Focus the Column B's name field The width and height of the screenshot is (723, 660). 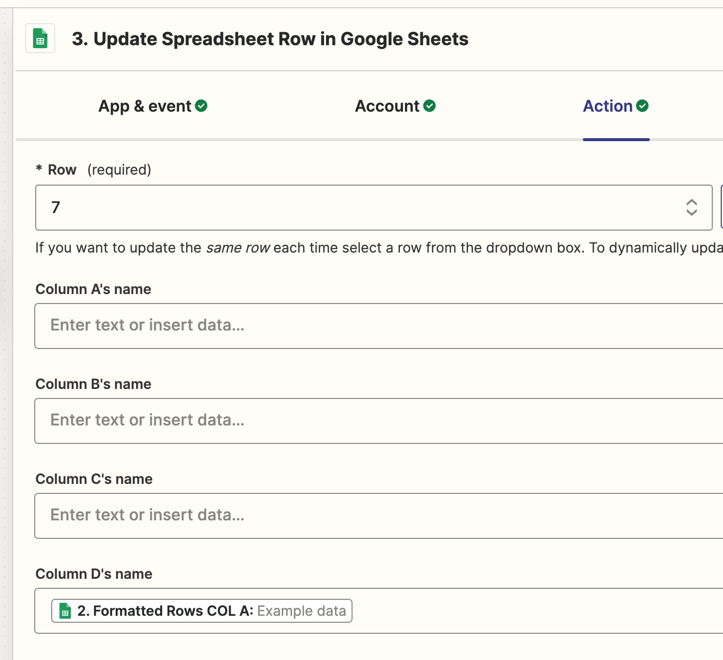click(x=379, y=421)
